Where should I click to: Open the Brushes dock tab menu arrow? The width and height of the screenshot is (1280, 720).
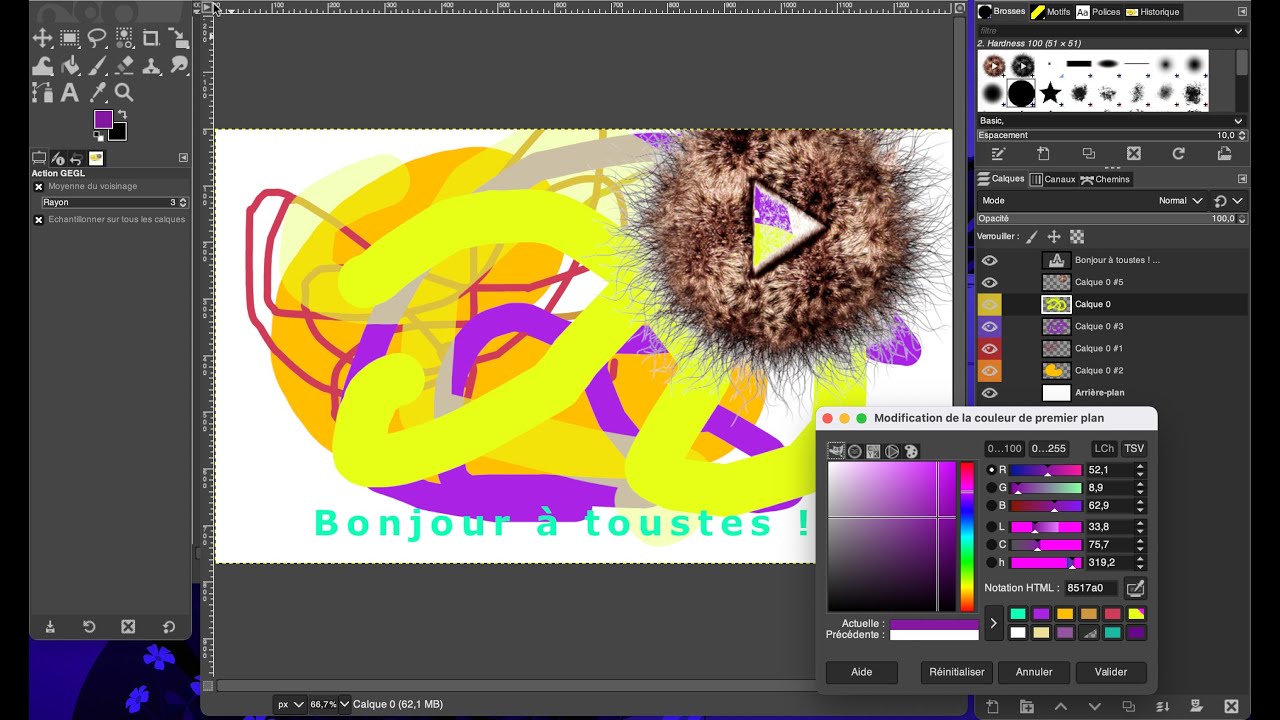[x=1242, y=12]
